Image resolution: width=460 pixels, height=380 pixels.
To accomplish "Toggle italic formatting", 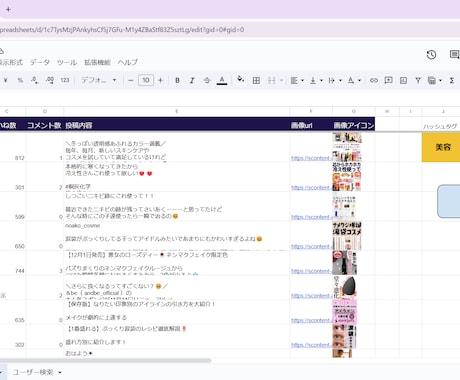I will click(x=192, y=80).
